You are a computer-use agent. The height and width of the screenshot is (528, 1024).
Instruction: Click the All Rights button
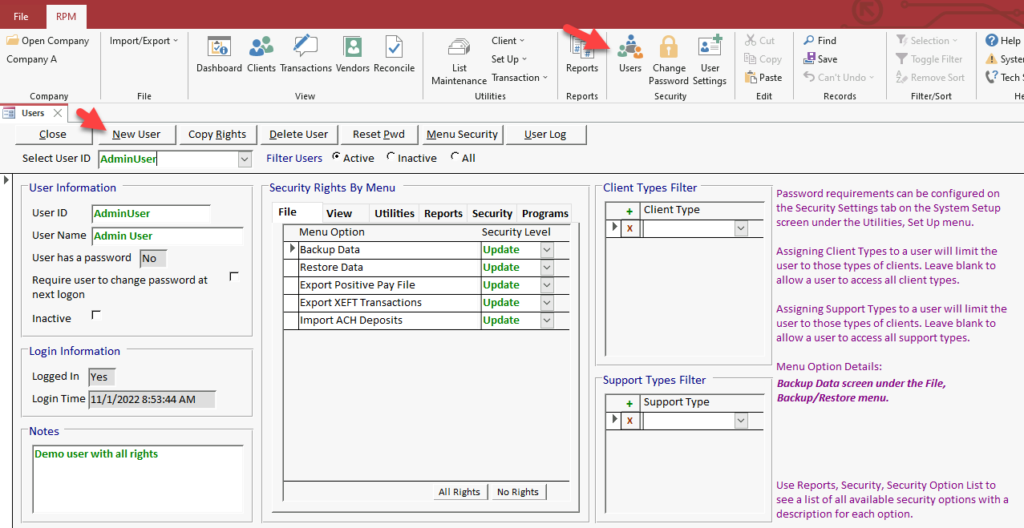[459, 492]
